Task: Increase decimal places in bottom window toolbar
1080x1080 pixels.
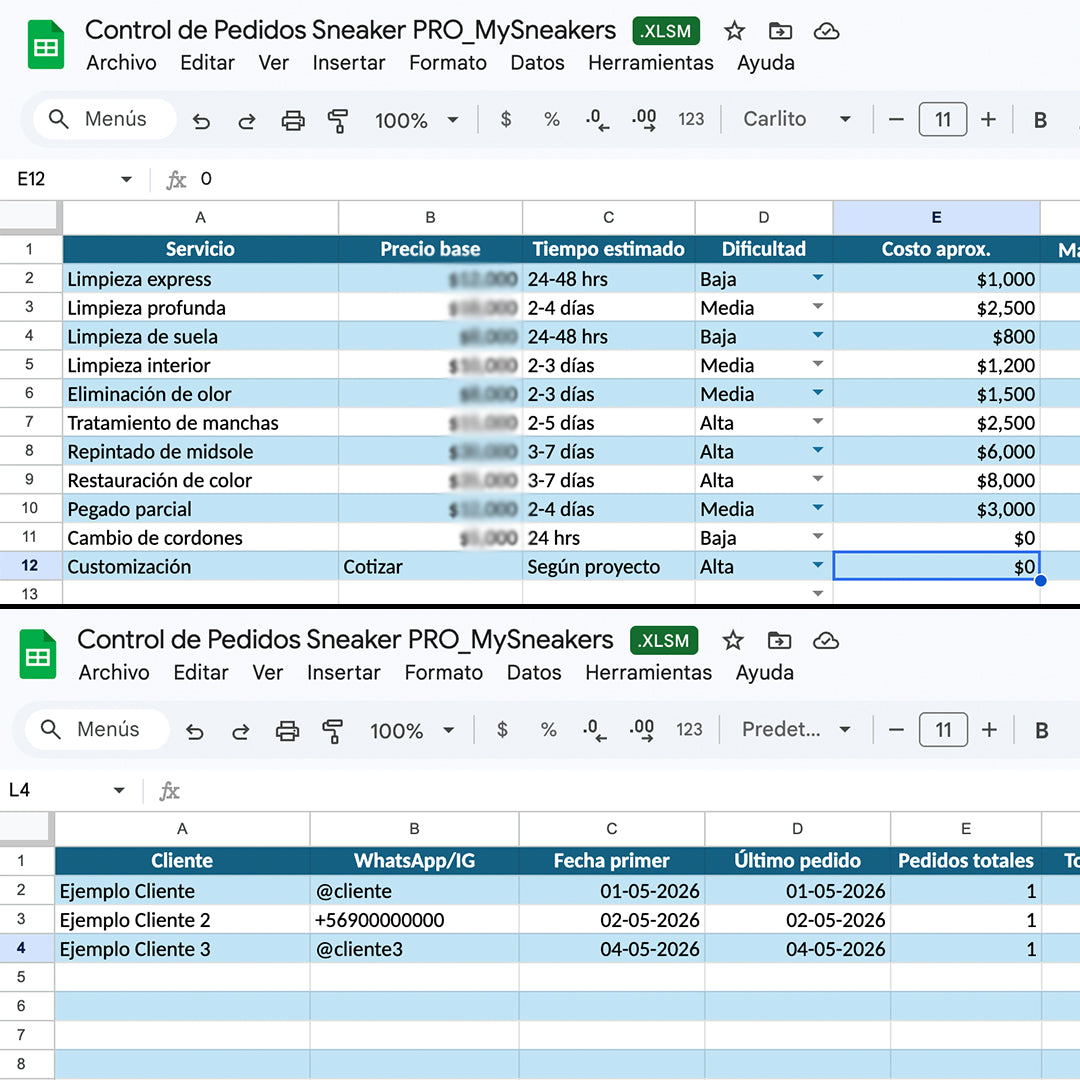Action: click(x=642, y=729)
